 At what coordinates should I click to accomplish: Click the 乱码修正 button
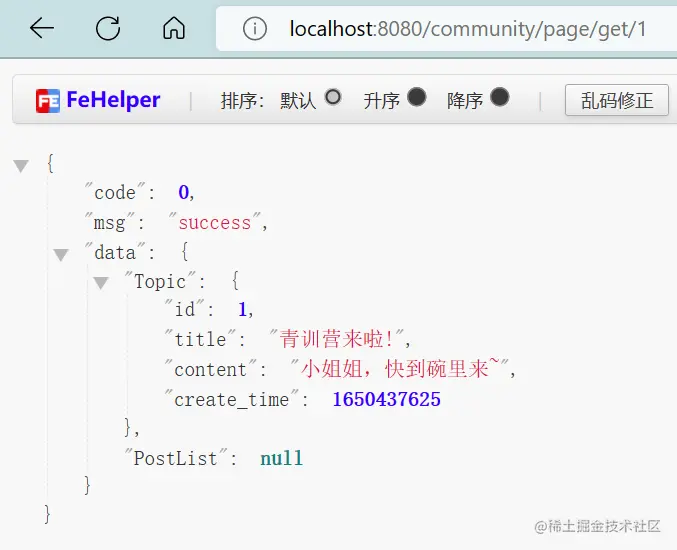point(617,100)
